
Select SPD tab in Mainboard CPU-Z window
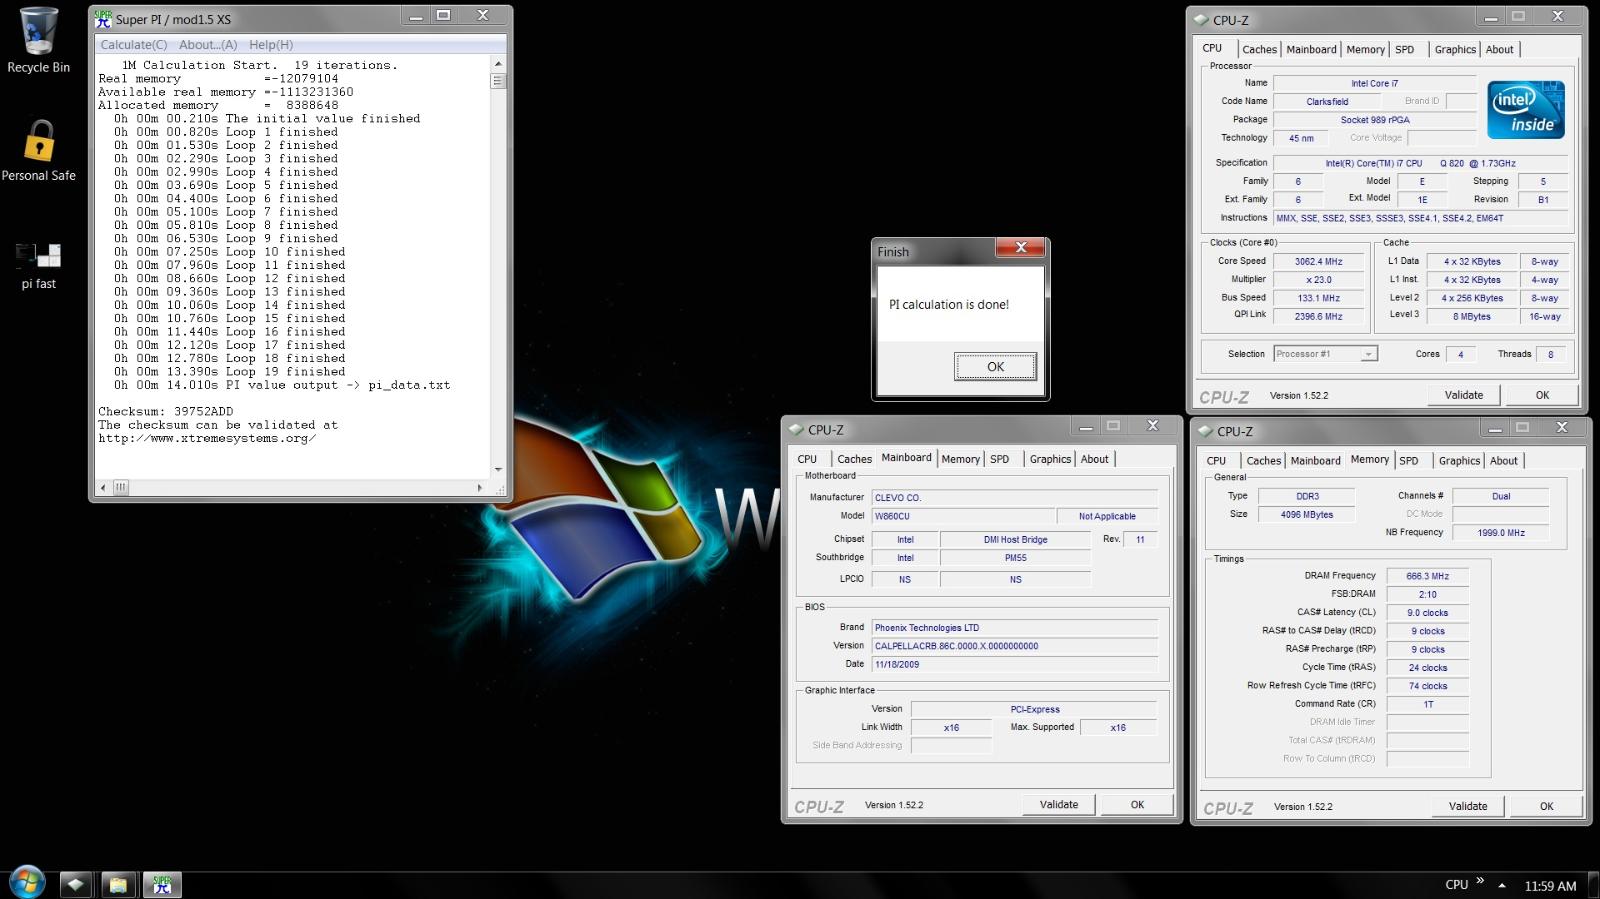click(x=1000, y=459)
